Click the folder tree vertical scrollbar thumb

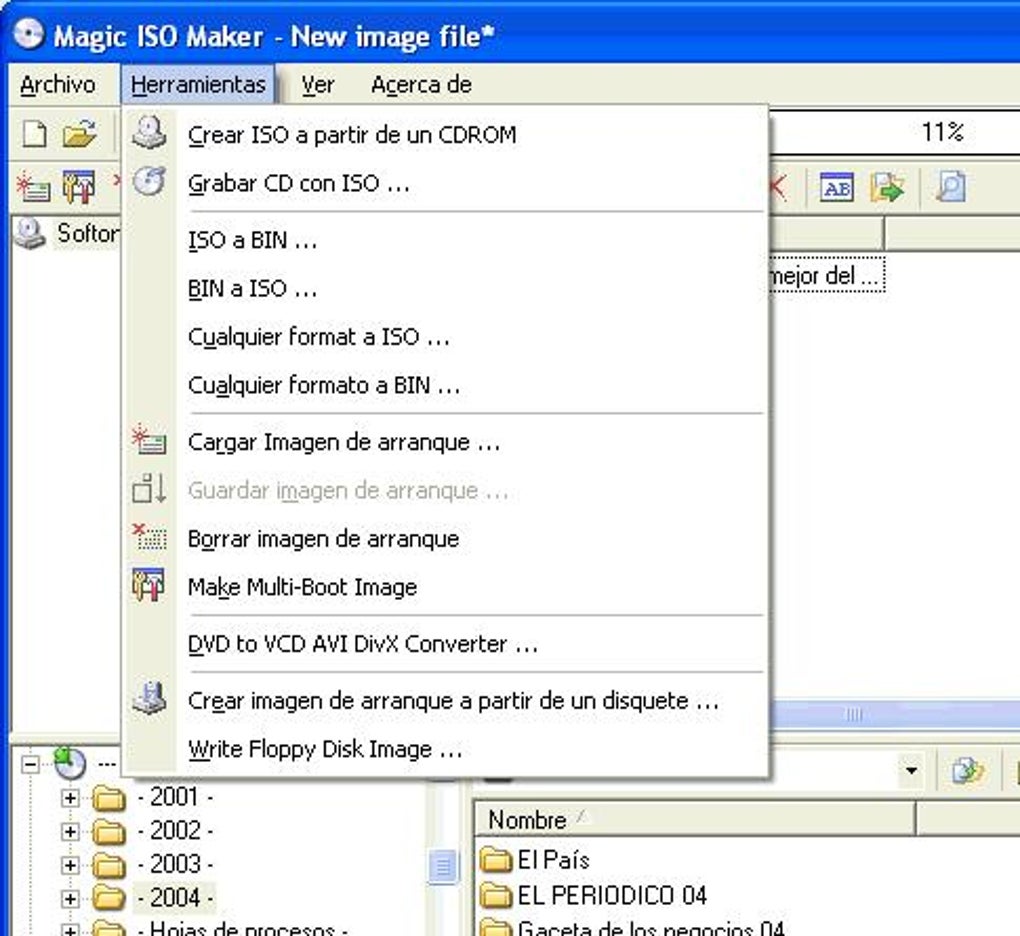(x=443, y=866)
